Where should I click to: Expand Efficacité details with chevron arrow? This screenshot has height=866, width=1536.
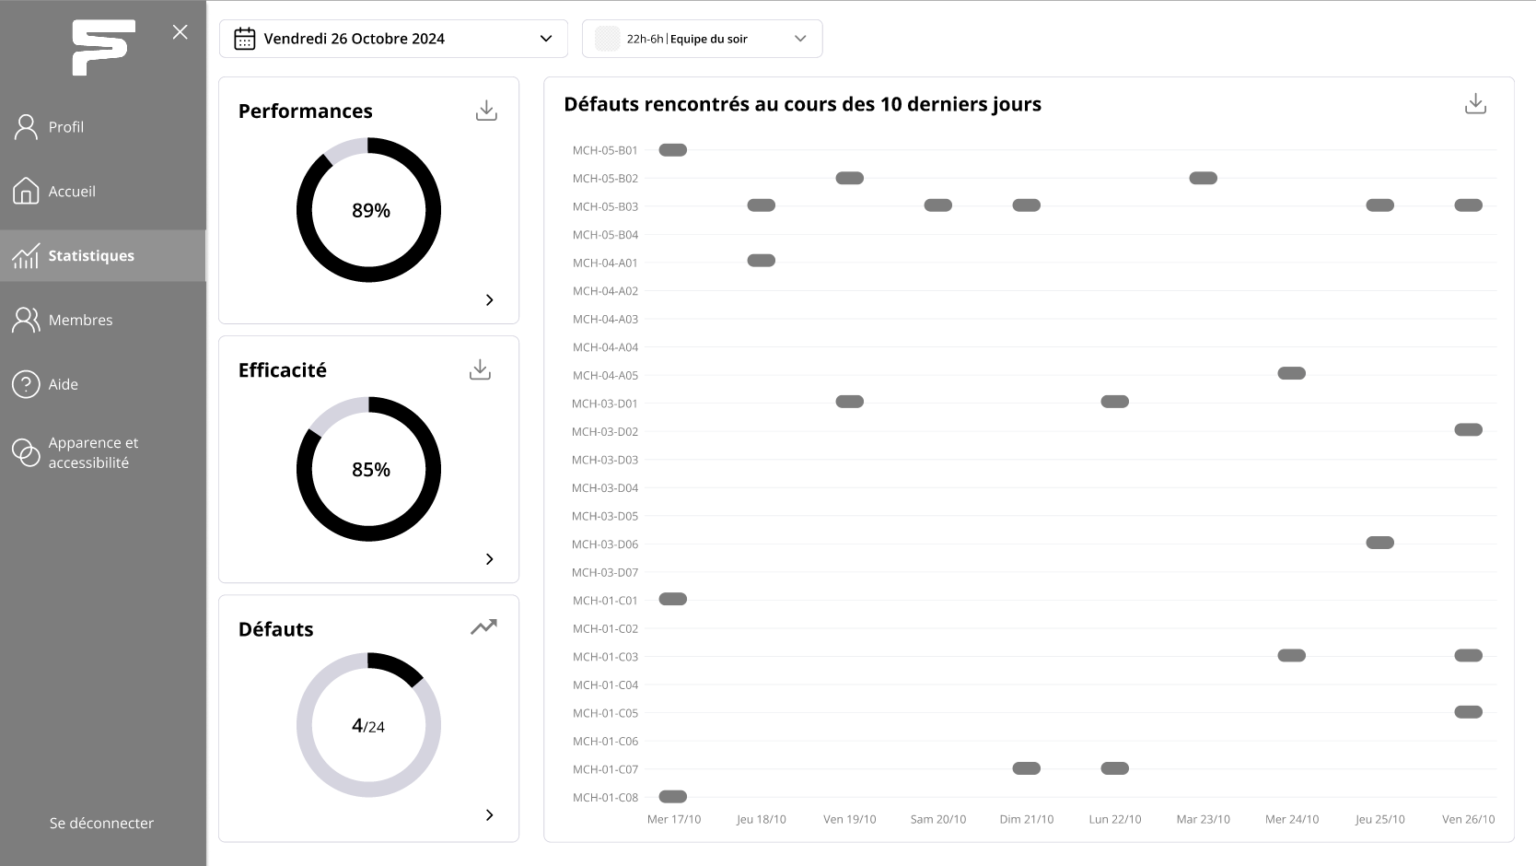pyautogui.click(x=489, y=559)
